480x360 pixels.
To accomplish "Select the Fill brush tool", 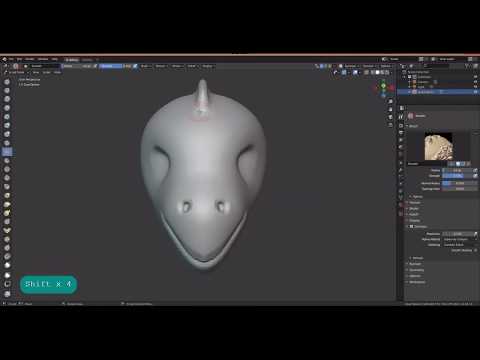I will (7, 178).
